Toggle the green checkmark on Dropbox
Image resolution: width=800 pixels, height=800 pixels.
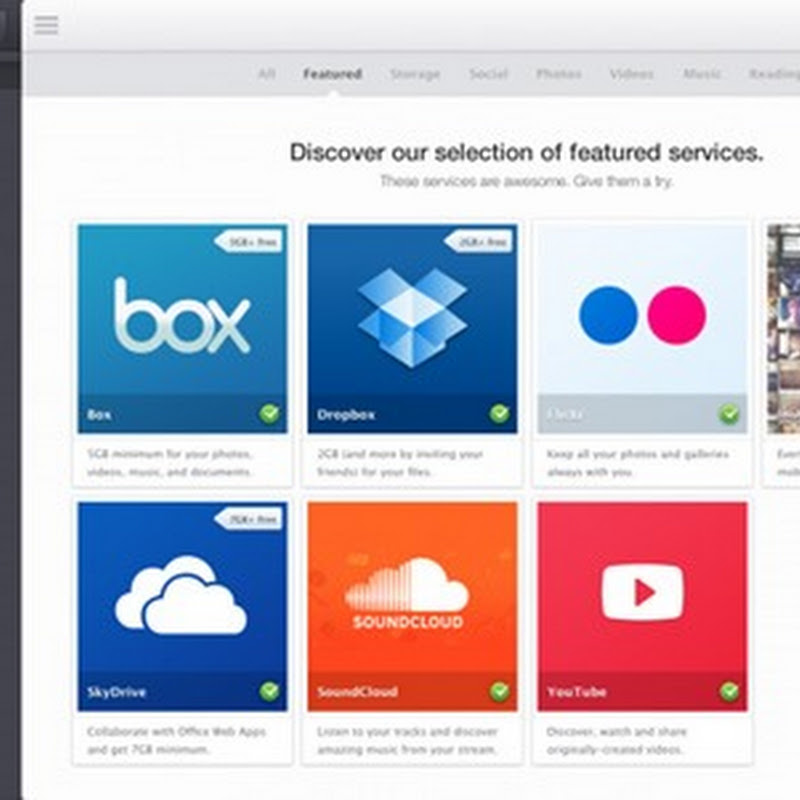point(499,413)
